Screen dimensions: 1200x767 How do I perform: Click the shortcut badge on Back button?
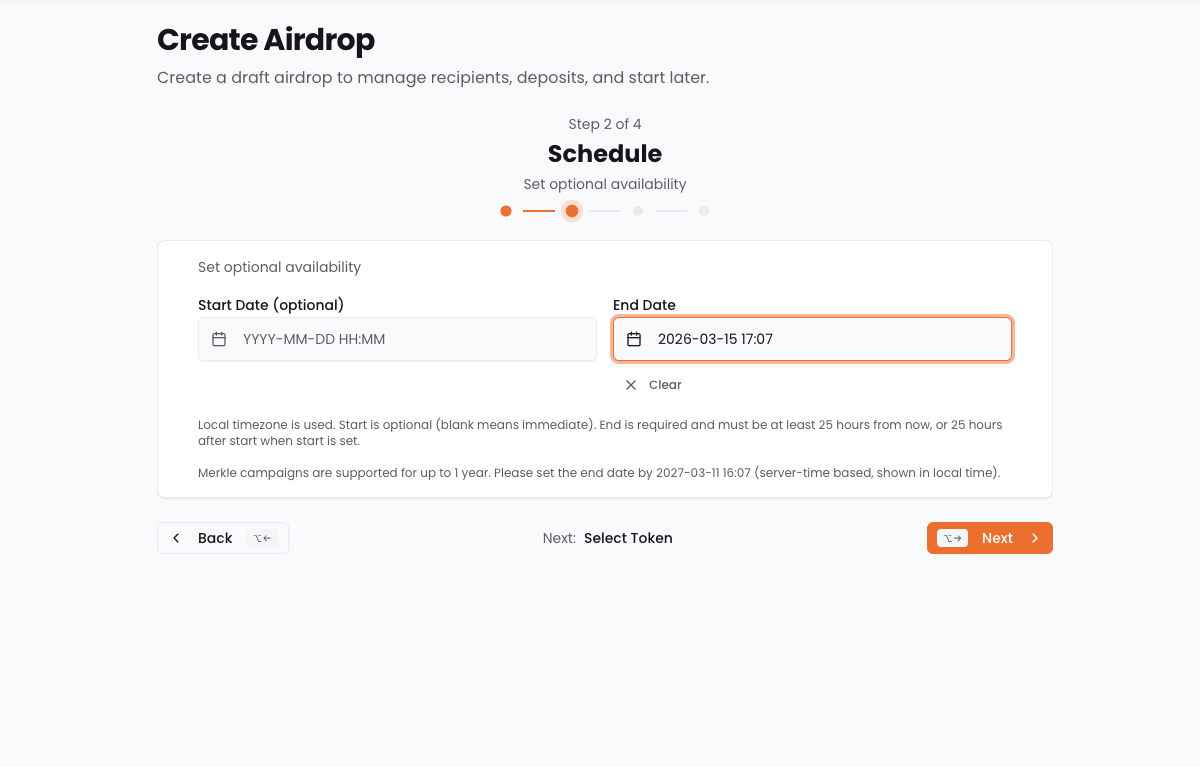[x=262, y=538]
